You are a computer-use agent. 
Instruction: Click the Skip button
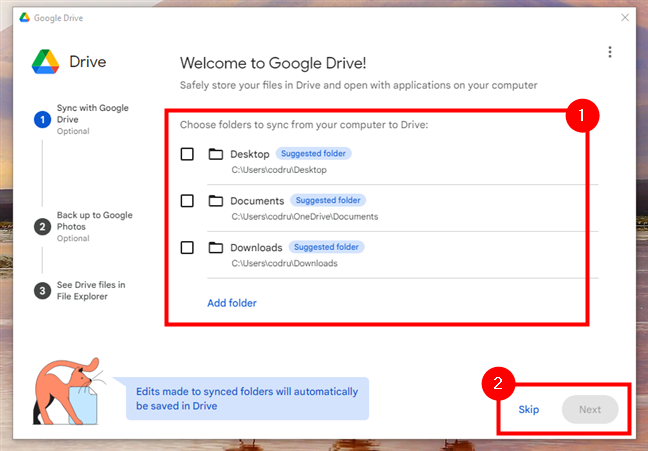pos(529,409)
